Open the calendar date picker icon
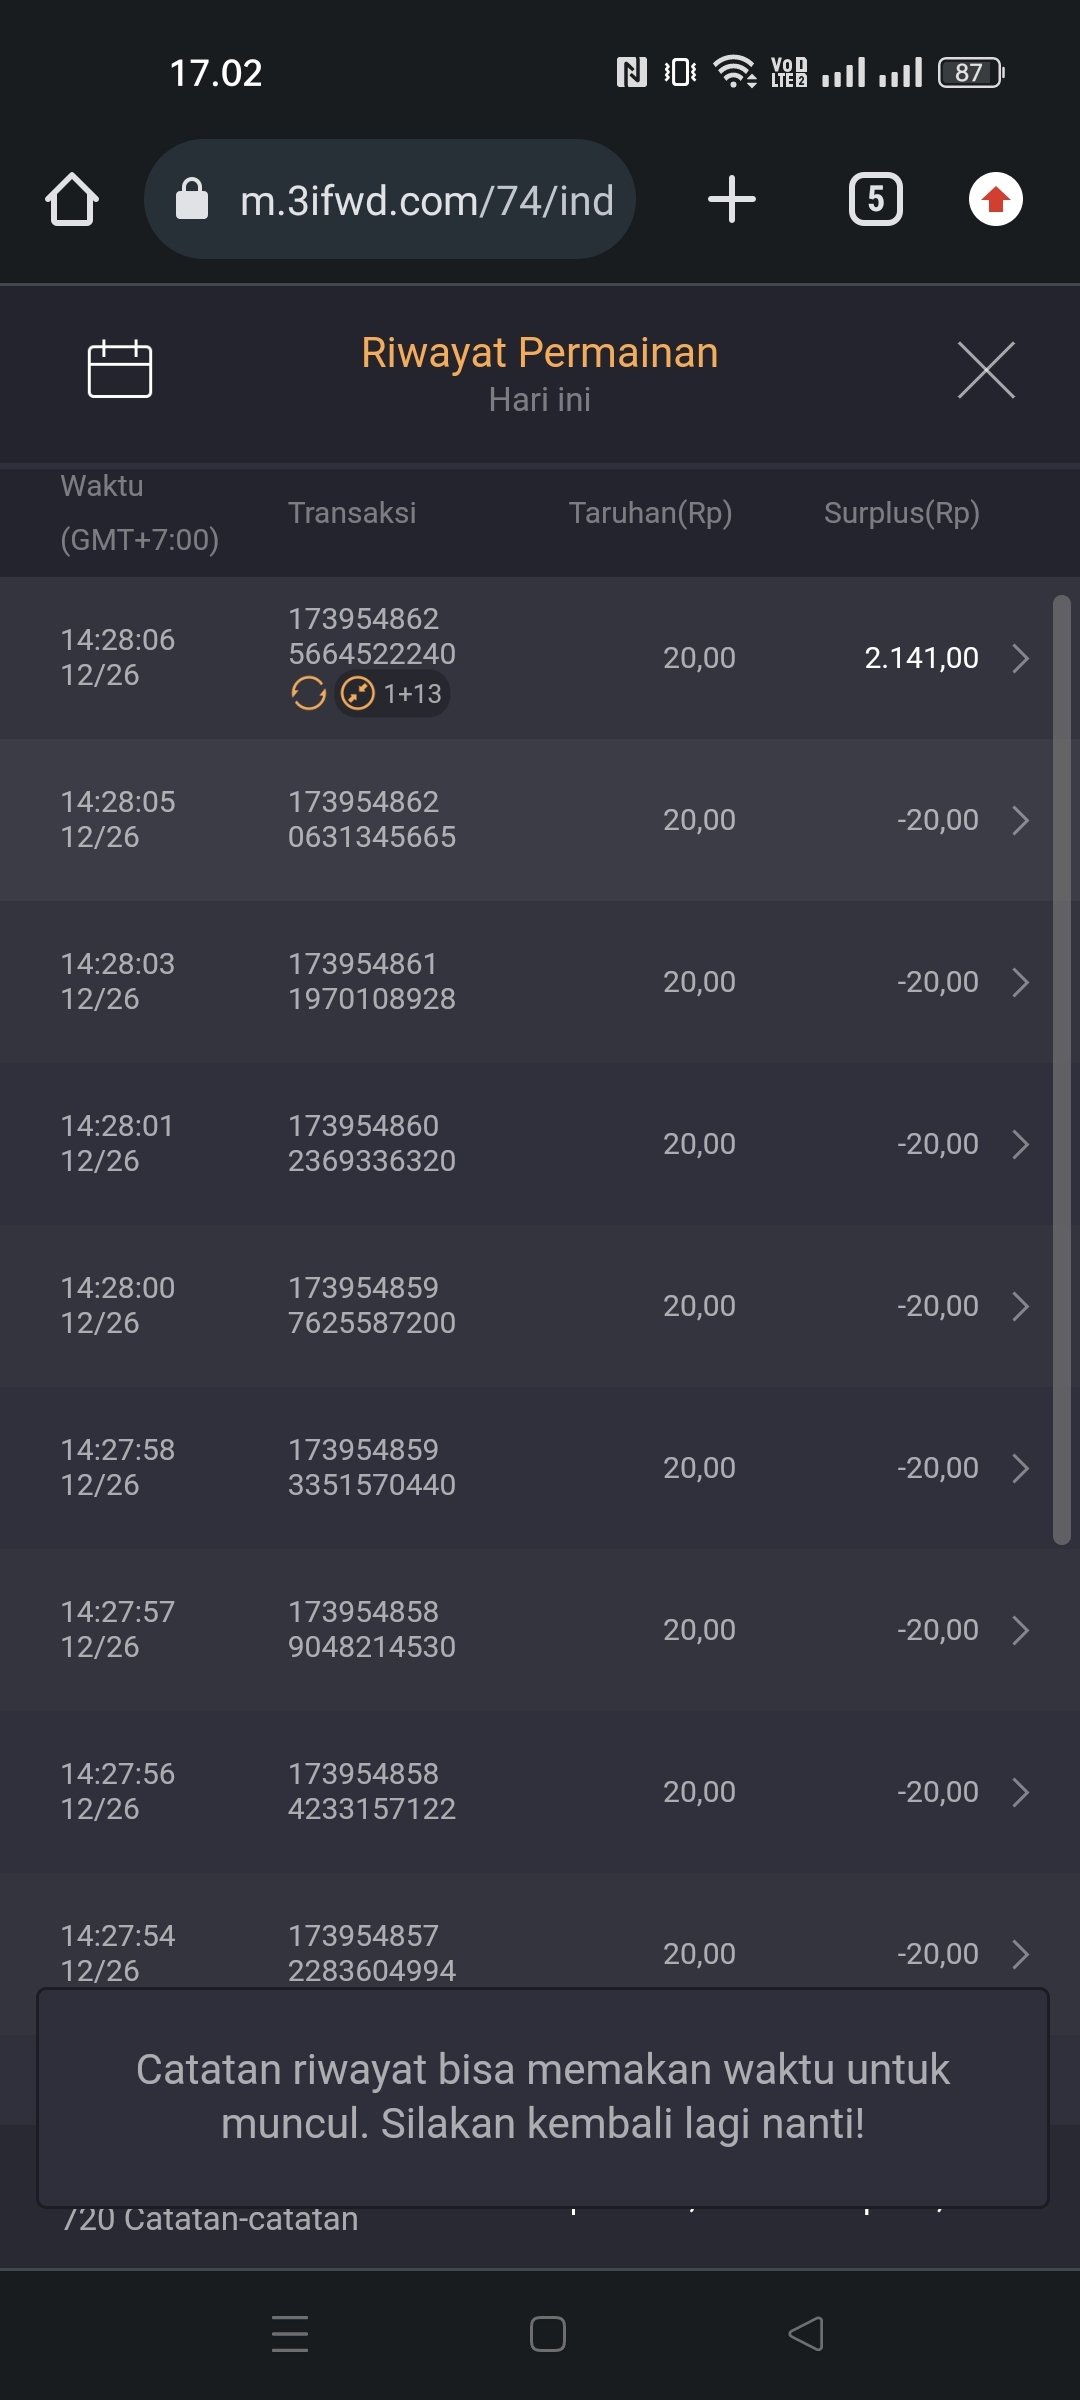Screen dimensions: 1080x2400 click(120, 369)
